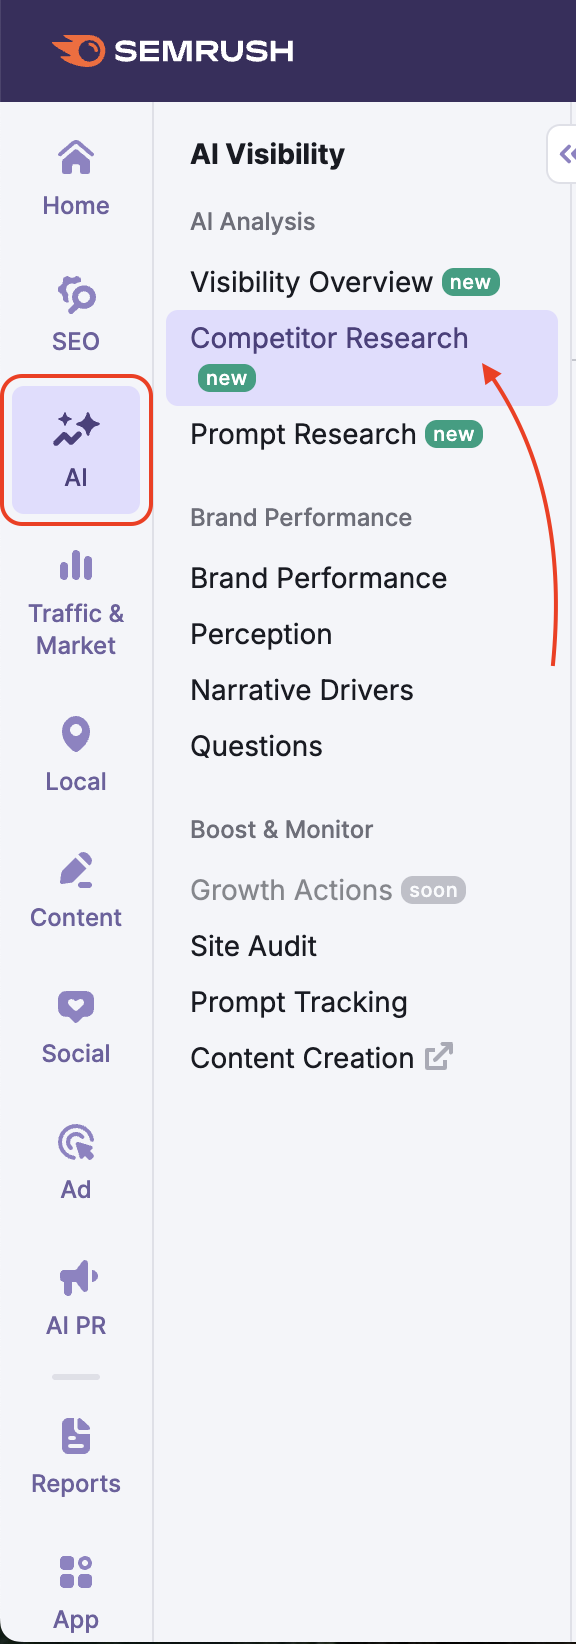This screenshot has width=576, height=1644.
Task: Open the Site Audit tool
Action: coord(253,945)
